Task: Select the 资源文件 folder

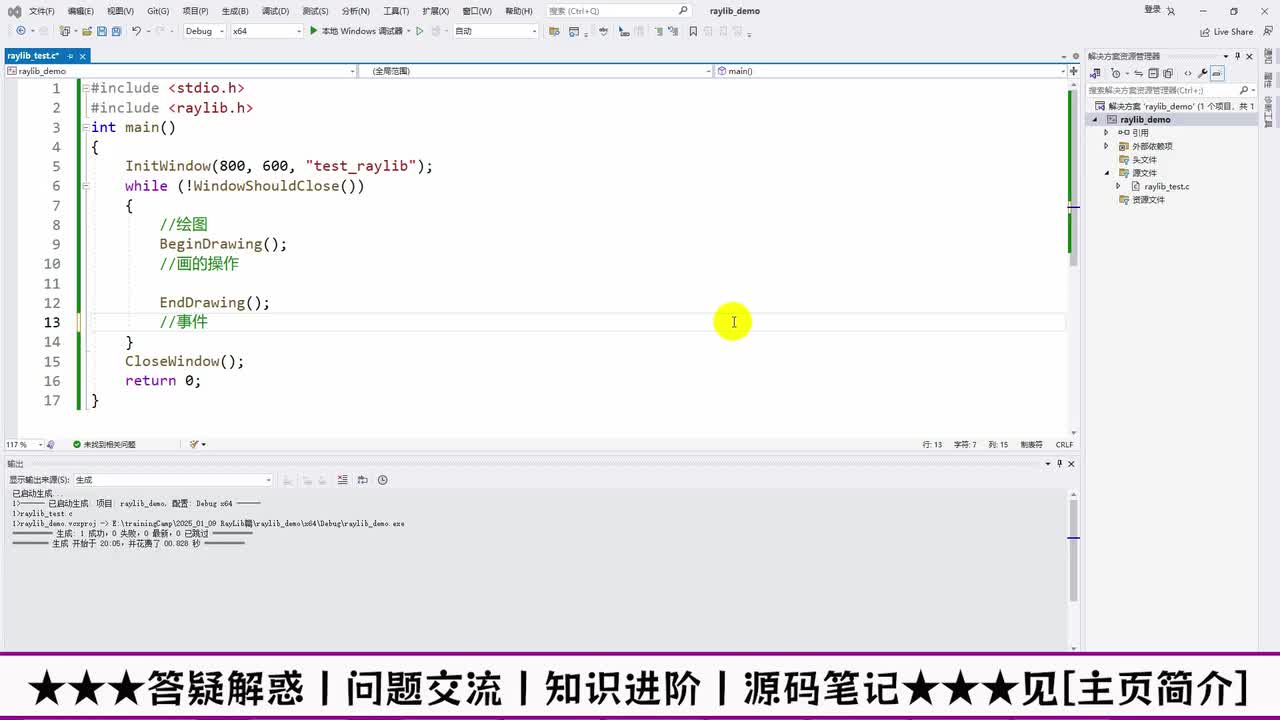Action: pos(1147,200)
